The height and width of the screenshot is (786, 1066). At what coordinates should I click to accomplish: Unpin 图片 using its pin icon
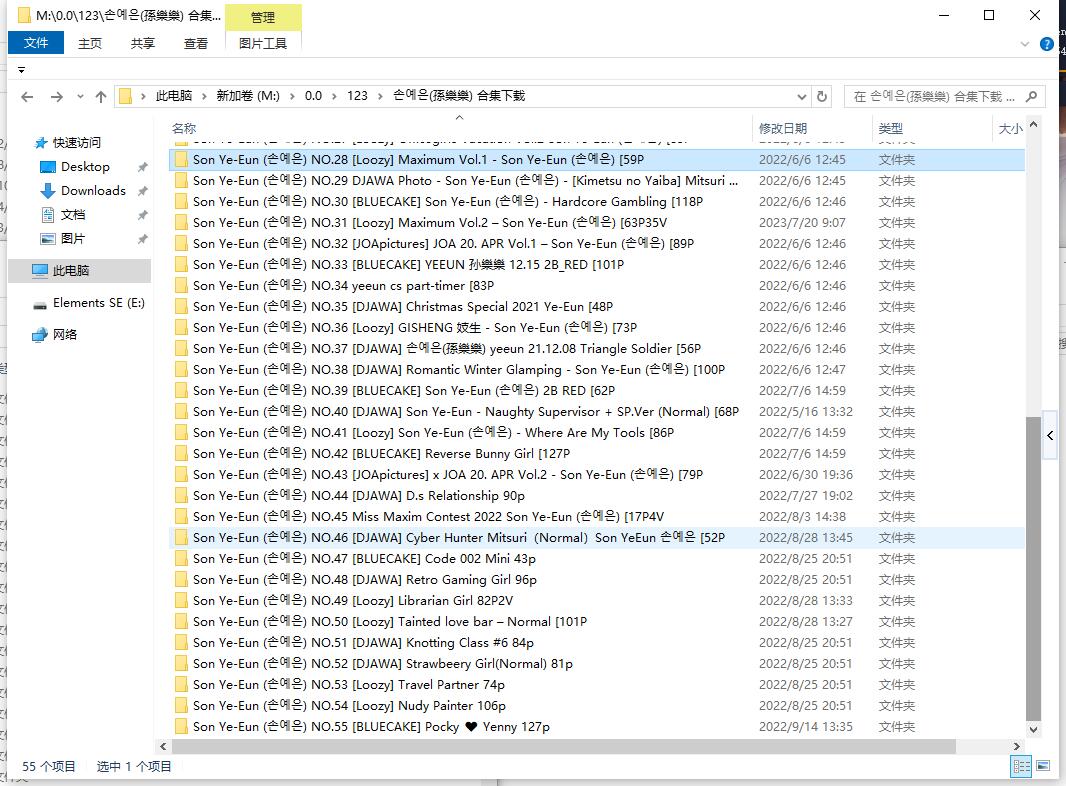[142, 239]
